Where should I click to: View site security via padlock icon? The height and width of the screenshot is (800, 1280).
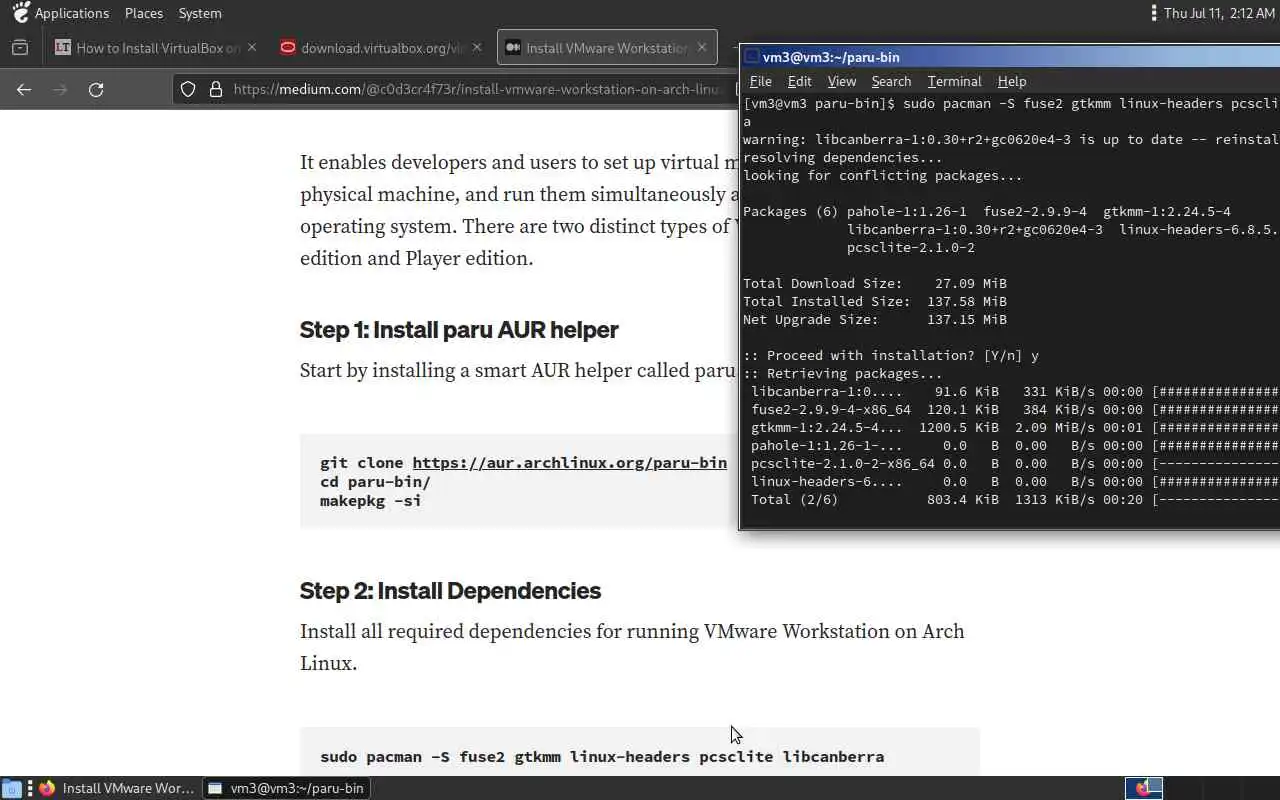(x=215, y=89)
